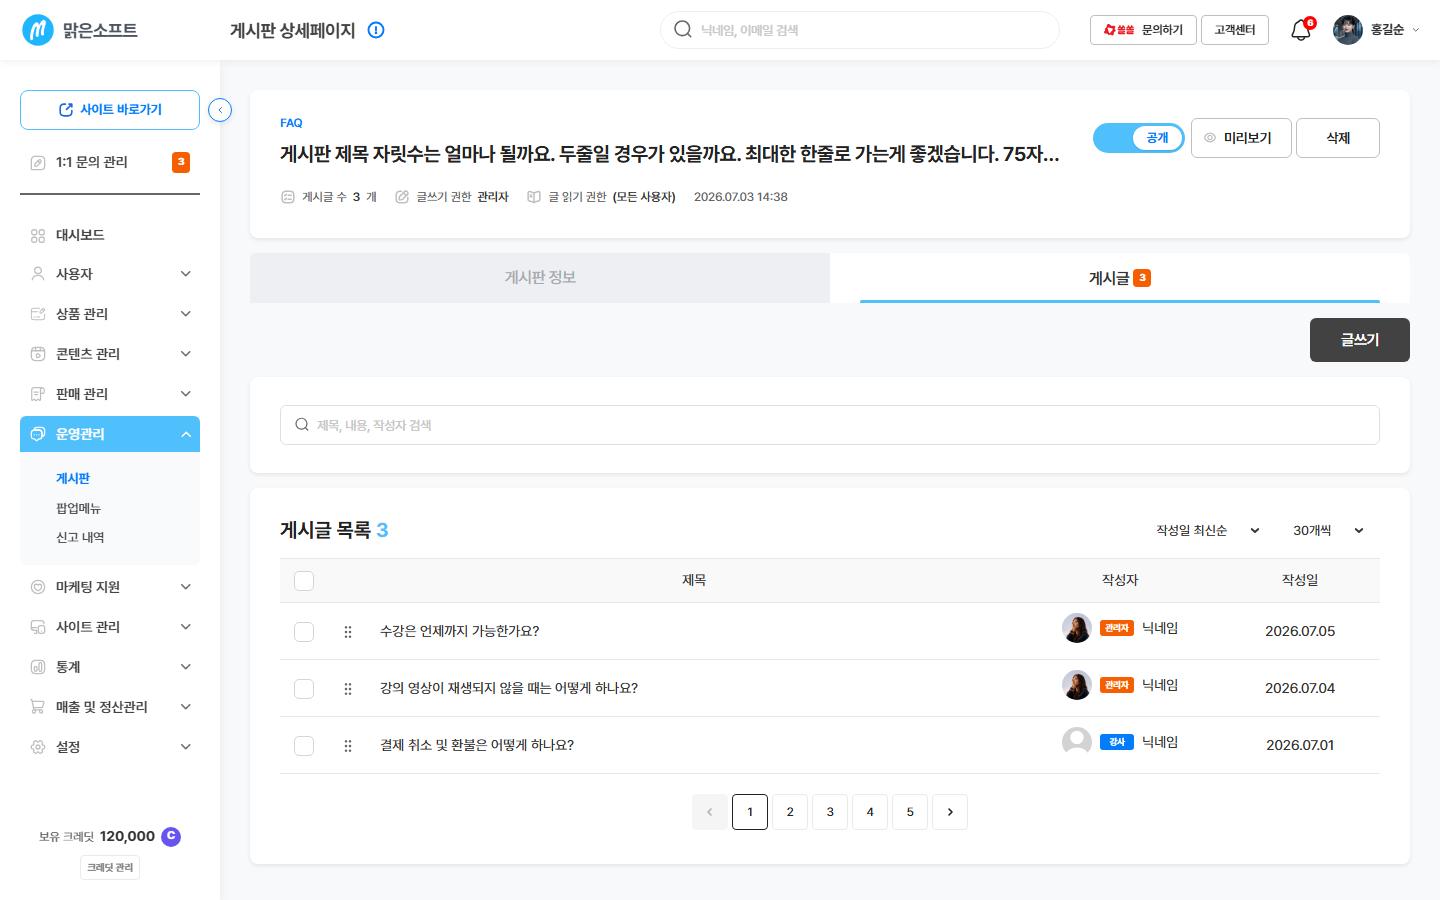Check the box for 수강은 언제까지 가능한가요?
The height and width of the screenshot is (900, 1440).
pyautogui.click(x=304, y=632)
